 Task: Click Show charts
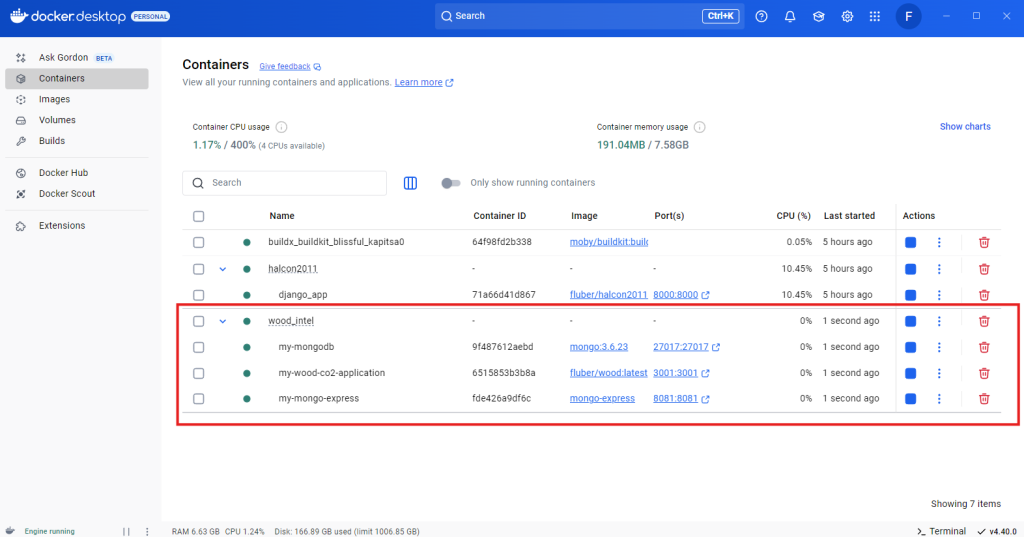(x=965, y=127)
